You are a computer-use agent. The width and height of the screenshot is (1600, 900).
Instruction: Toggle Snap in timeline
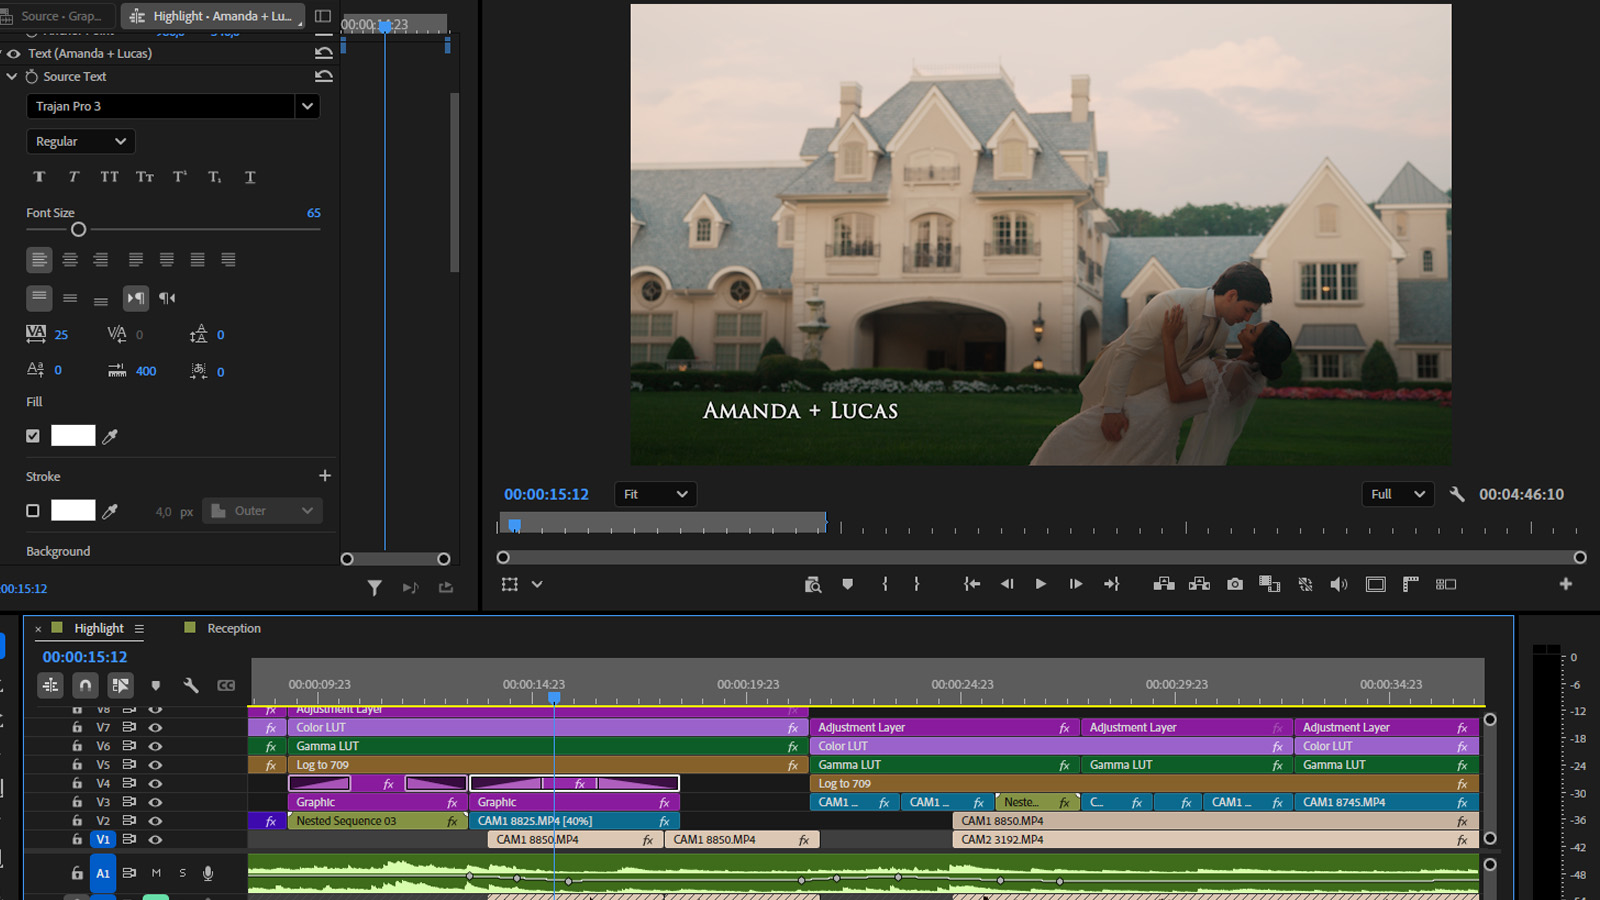85,685
